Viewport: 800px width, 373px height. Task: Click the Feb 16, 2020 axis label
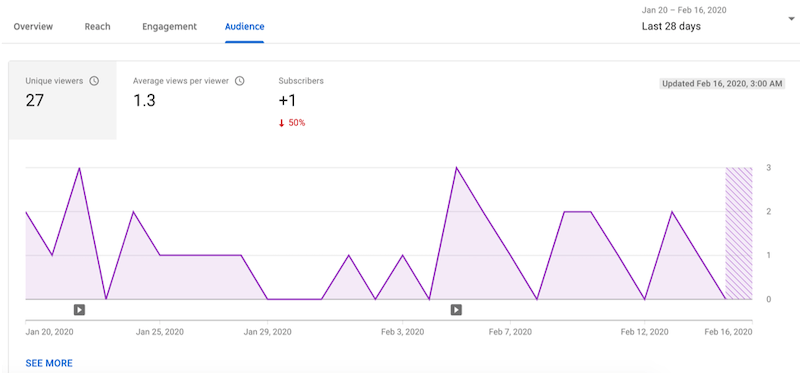pos(729,332)
